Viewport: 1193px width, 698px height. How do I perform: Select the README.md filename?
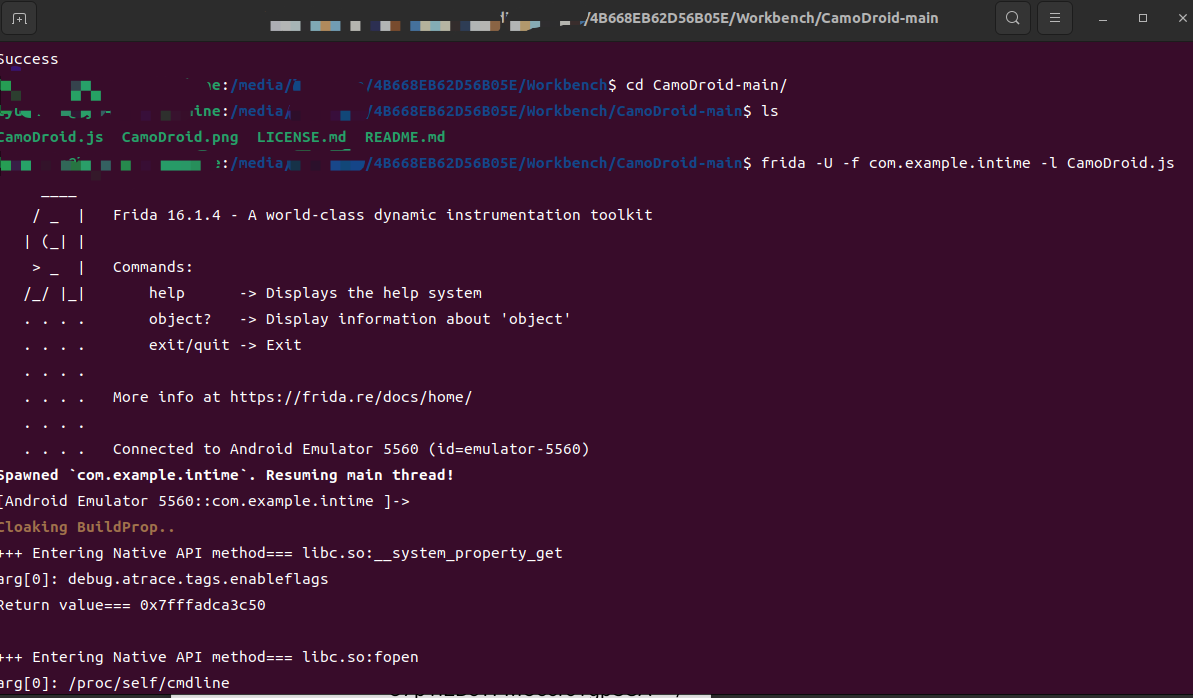tap(404, 137)
